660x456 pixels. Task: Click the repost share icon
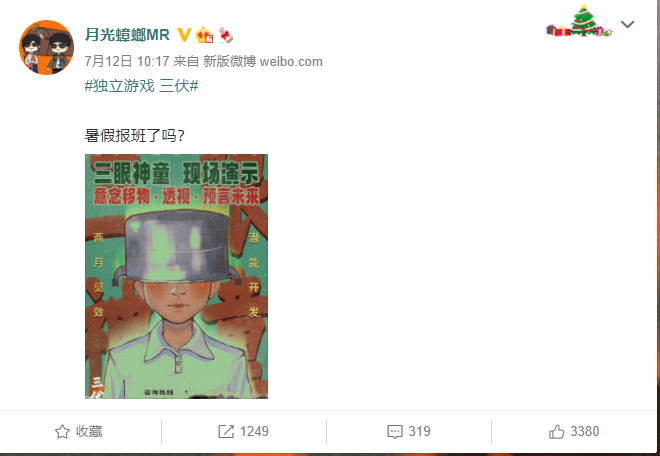[226, 432]
